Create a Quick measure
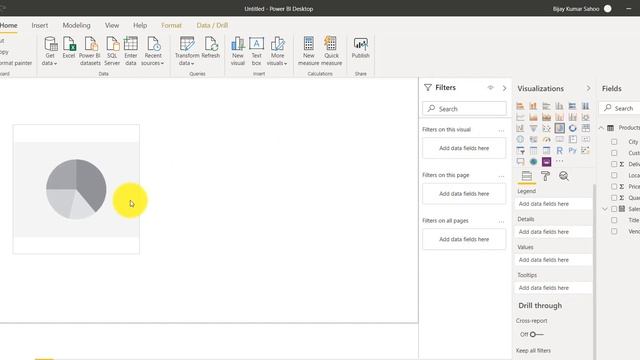The image size is (640, 360). pyautogui.click(x=331, y=51)
